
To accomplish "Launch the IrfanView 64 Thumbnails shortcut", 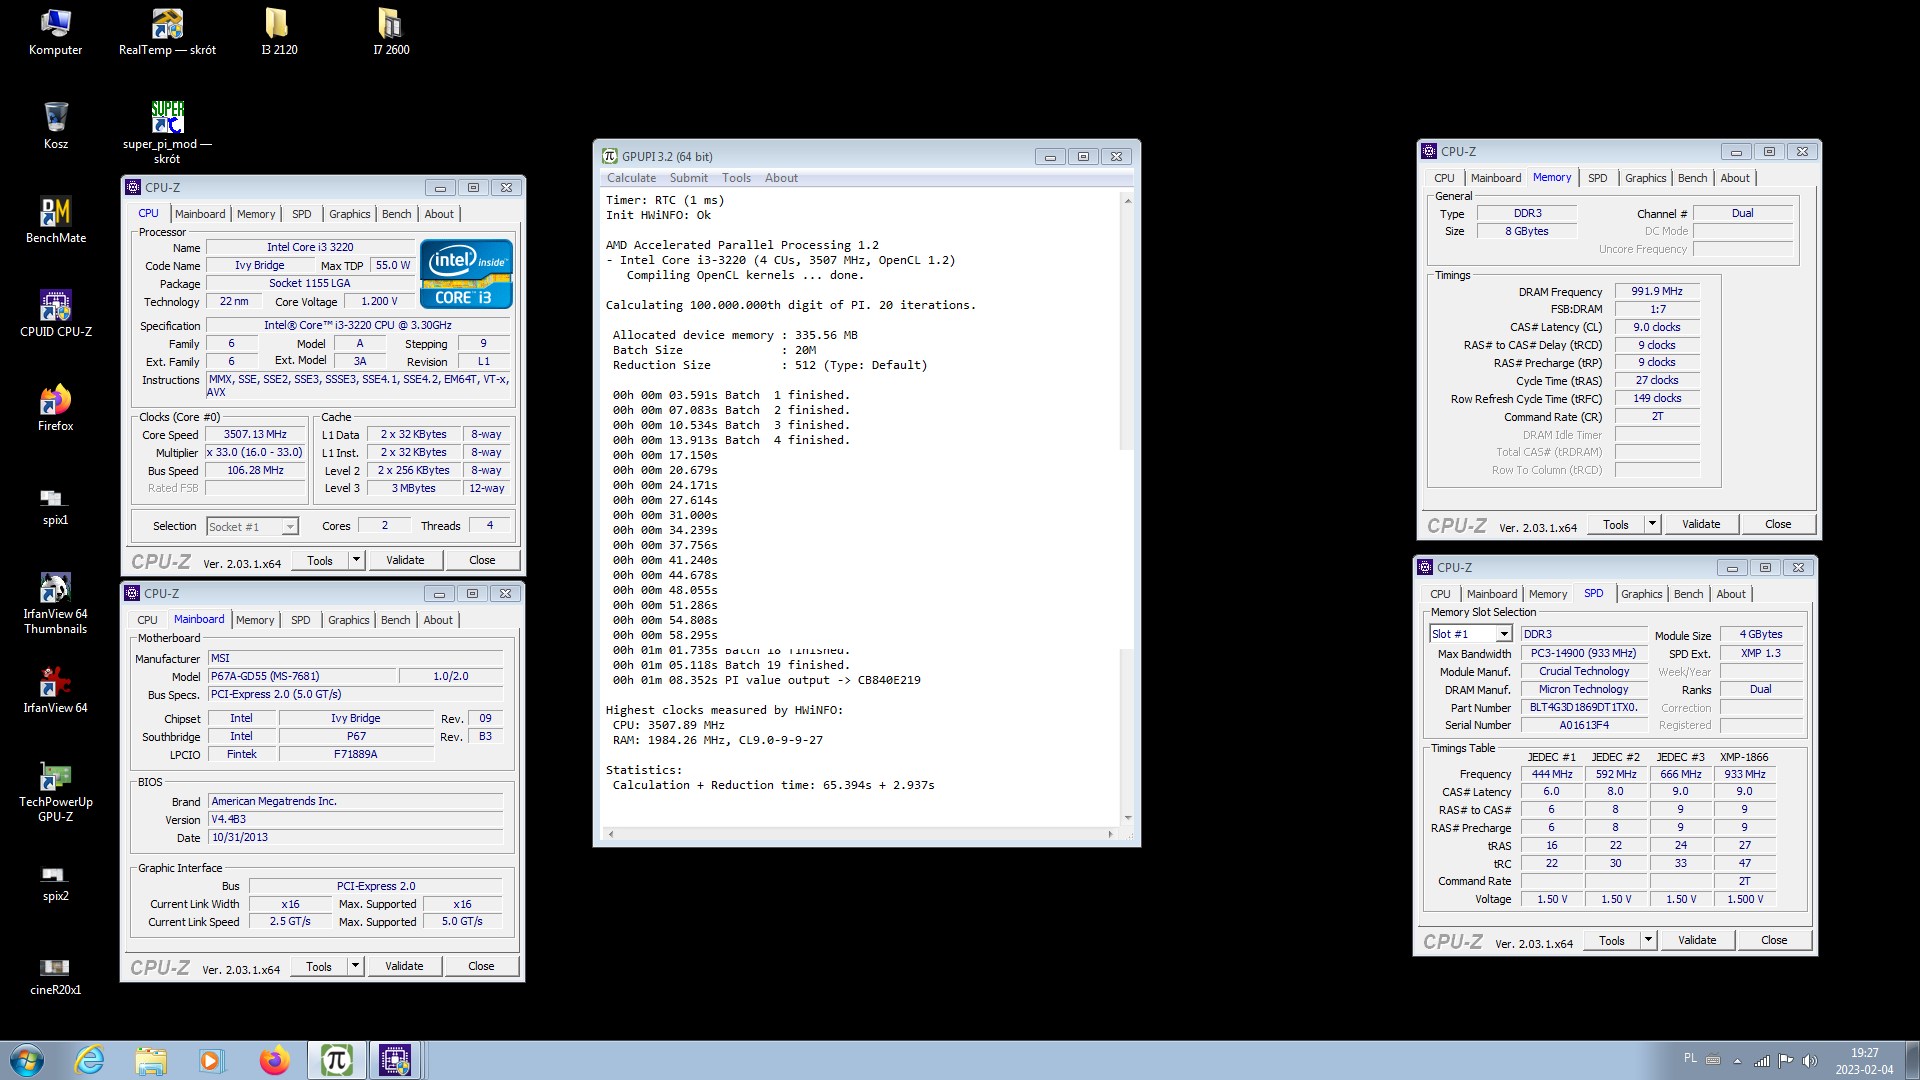I will click(56, 603).
